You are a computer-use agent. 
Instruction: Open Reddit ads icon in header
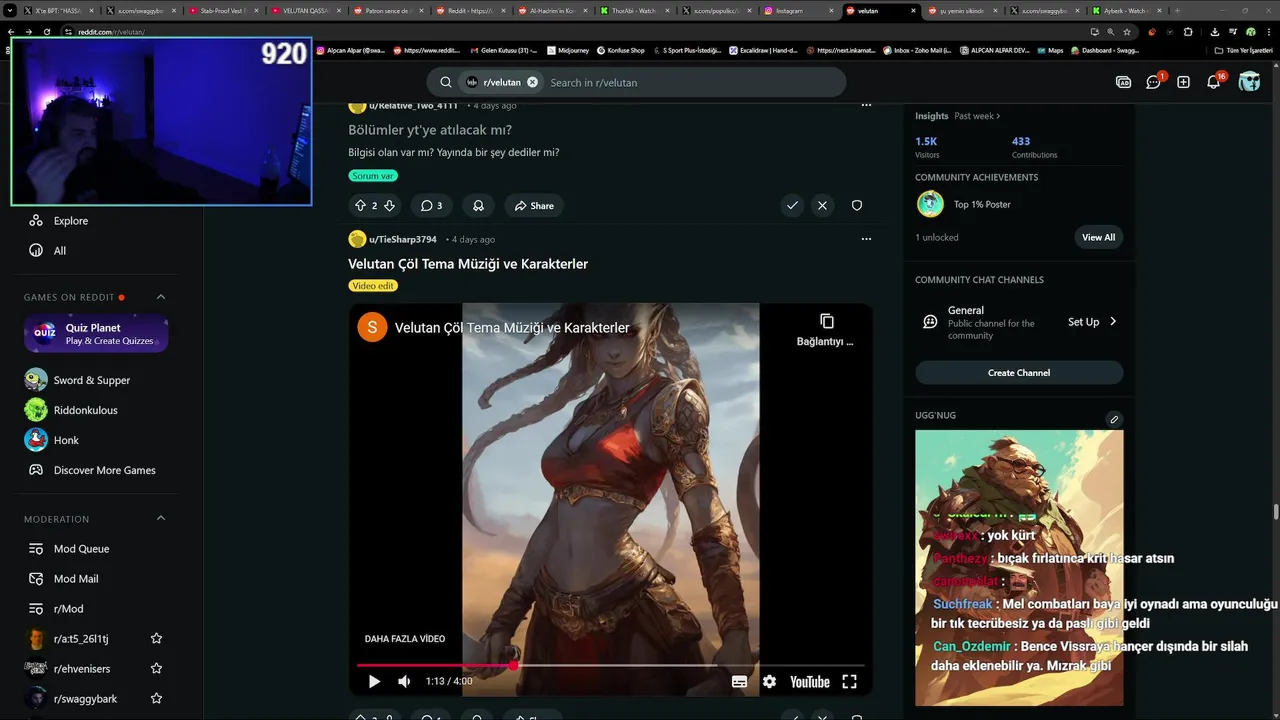(1123, 82)
